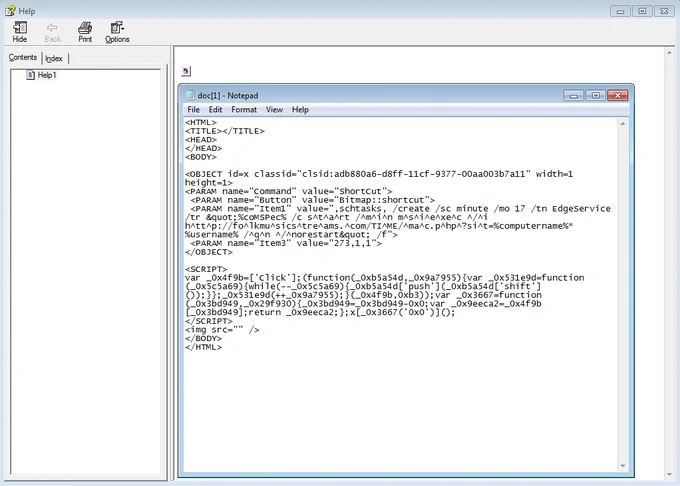The width and height of the screenshot is (680, 486).
Task: Maximize the doc[1] Notepad window
Action: pyautogui.click(x=596, y=95)
